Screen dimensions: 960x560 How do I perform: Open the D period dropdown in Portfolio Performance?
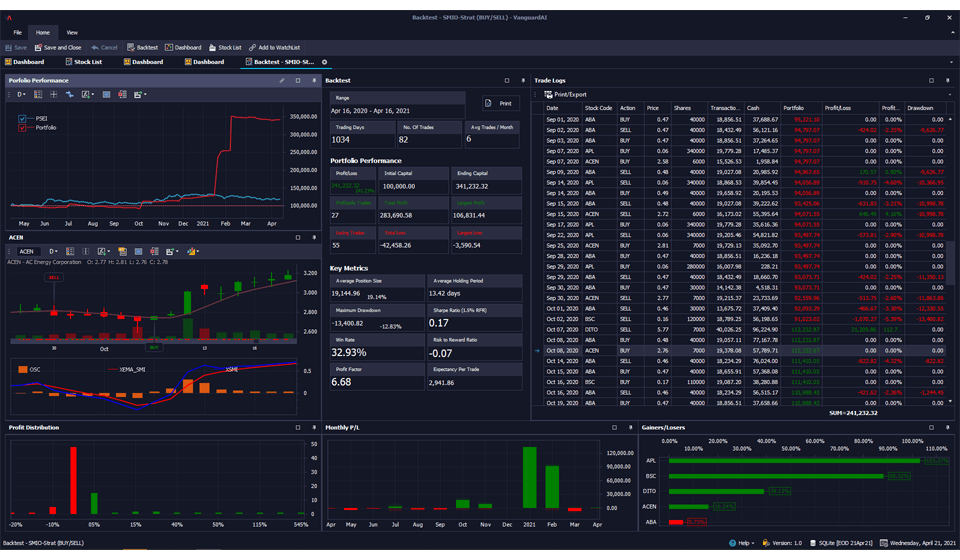click(20, 95)
